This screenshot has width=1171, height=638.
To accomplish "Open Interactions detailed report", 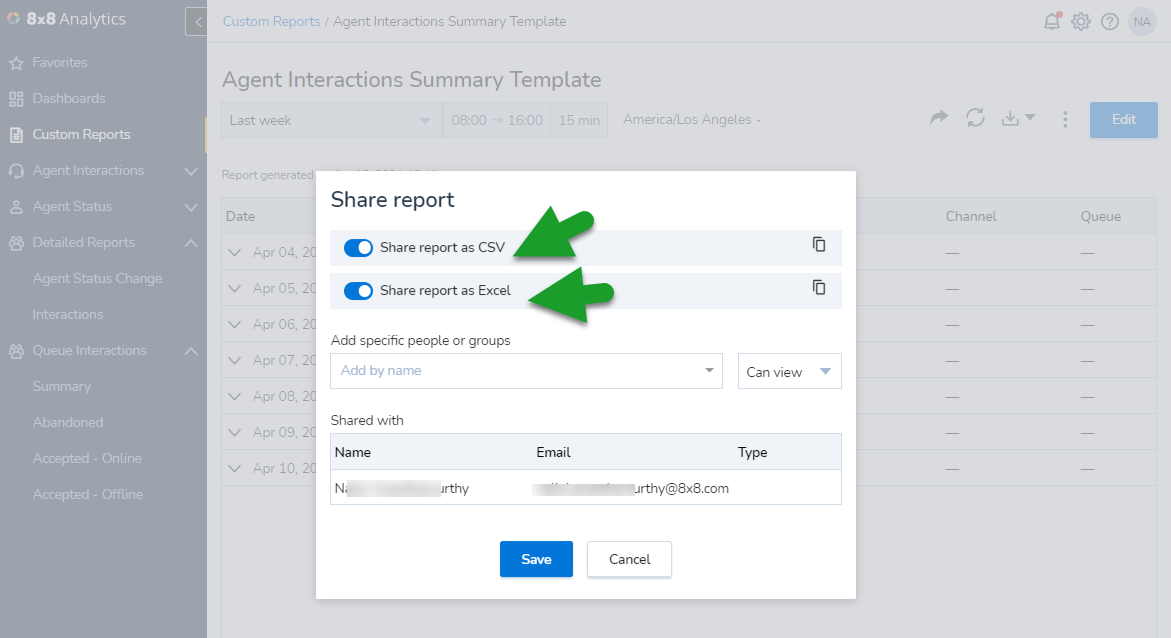I will (68, 315).
